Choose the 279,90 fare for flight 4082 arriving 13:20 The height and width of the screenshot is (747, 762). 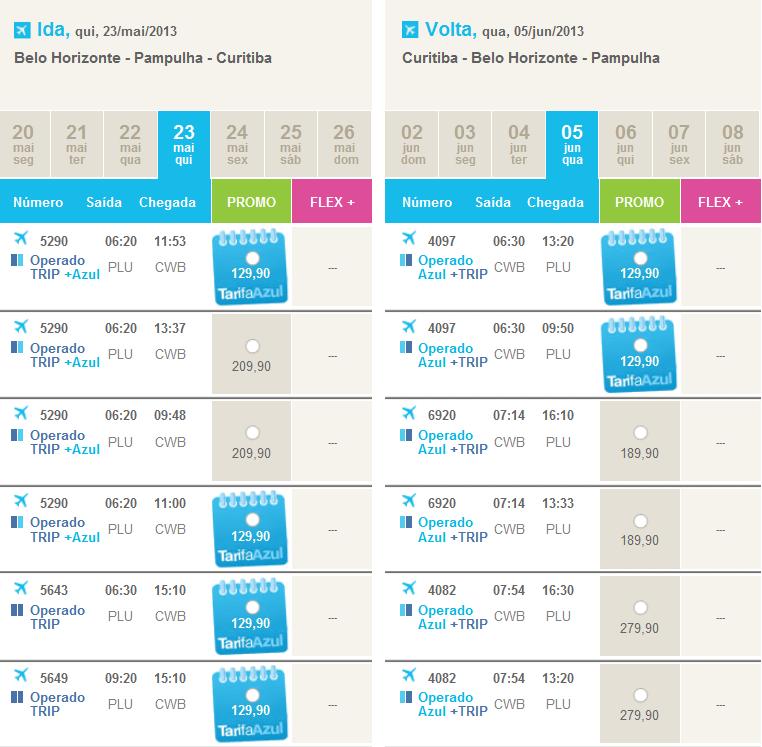click(640, 696)
